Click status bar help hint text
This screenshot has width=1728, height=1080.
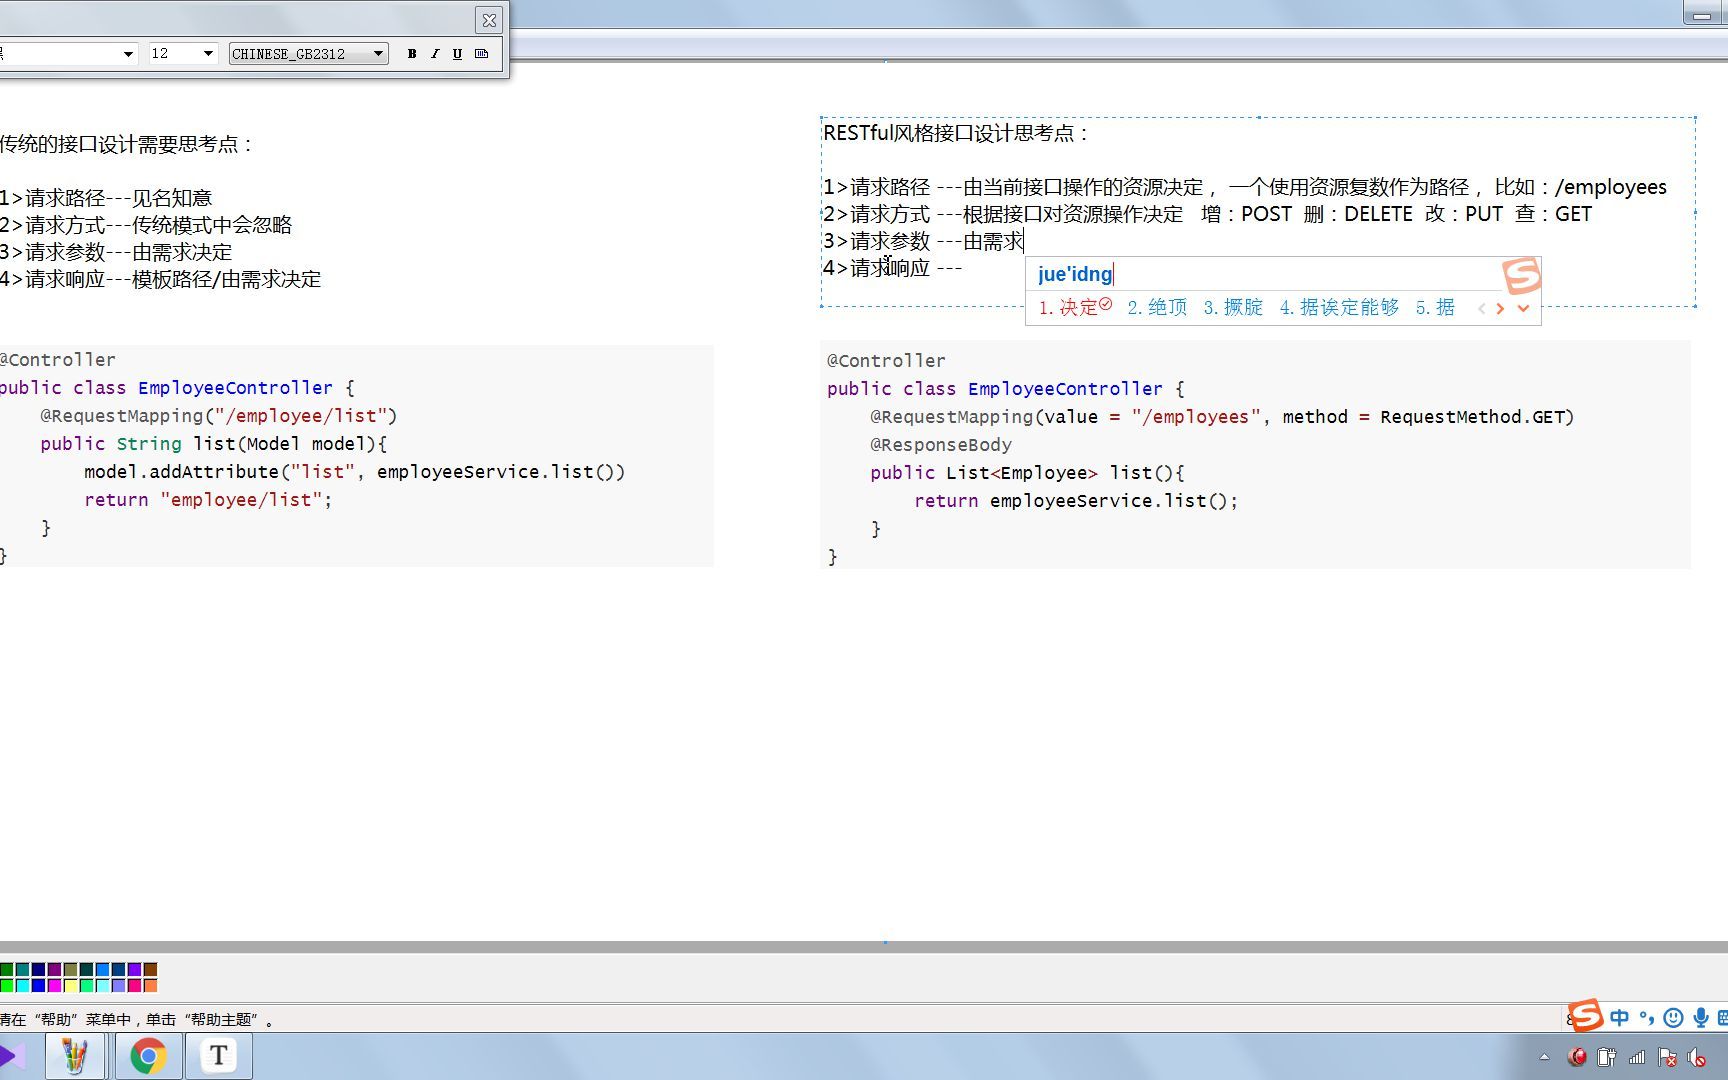tap(137, 1020)
